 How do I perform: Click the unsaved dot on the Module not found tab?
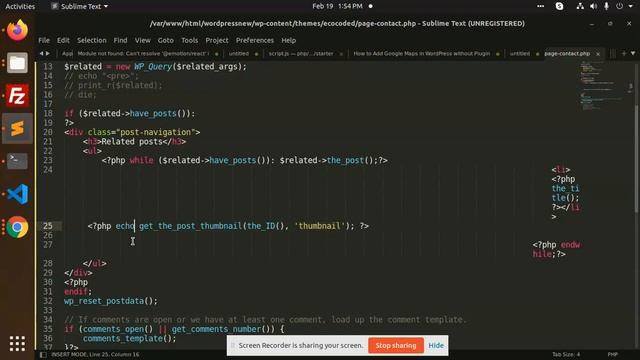(216, 54)
